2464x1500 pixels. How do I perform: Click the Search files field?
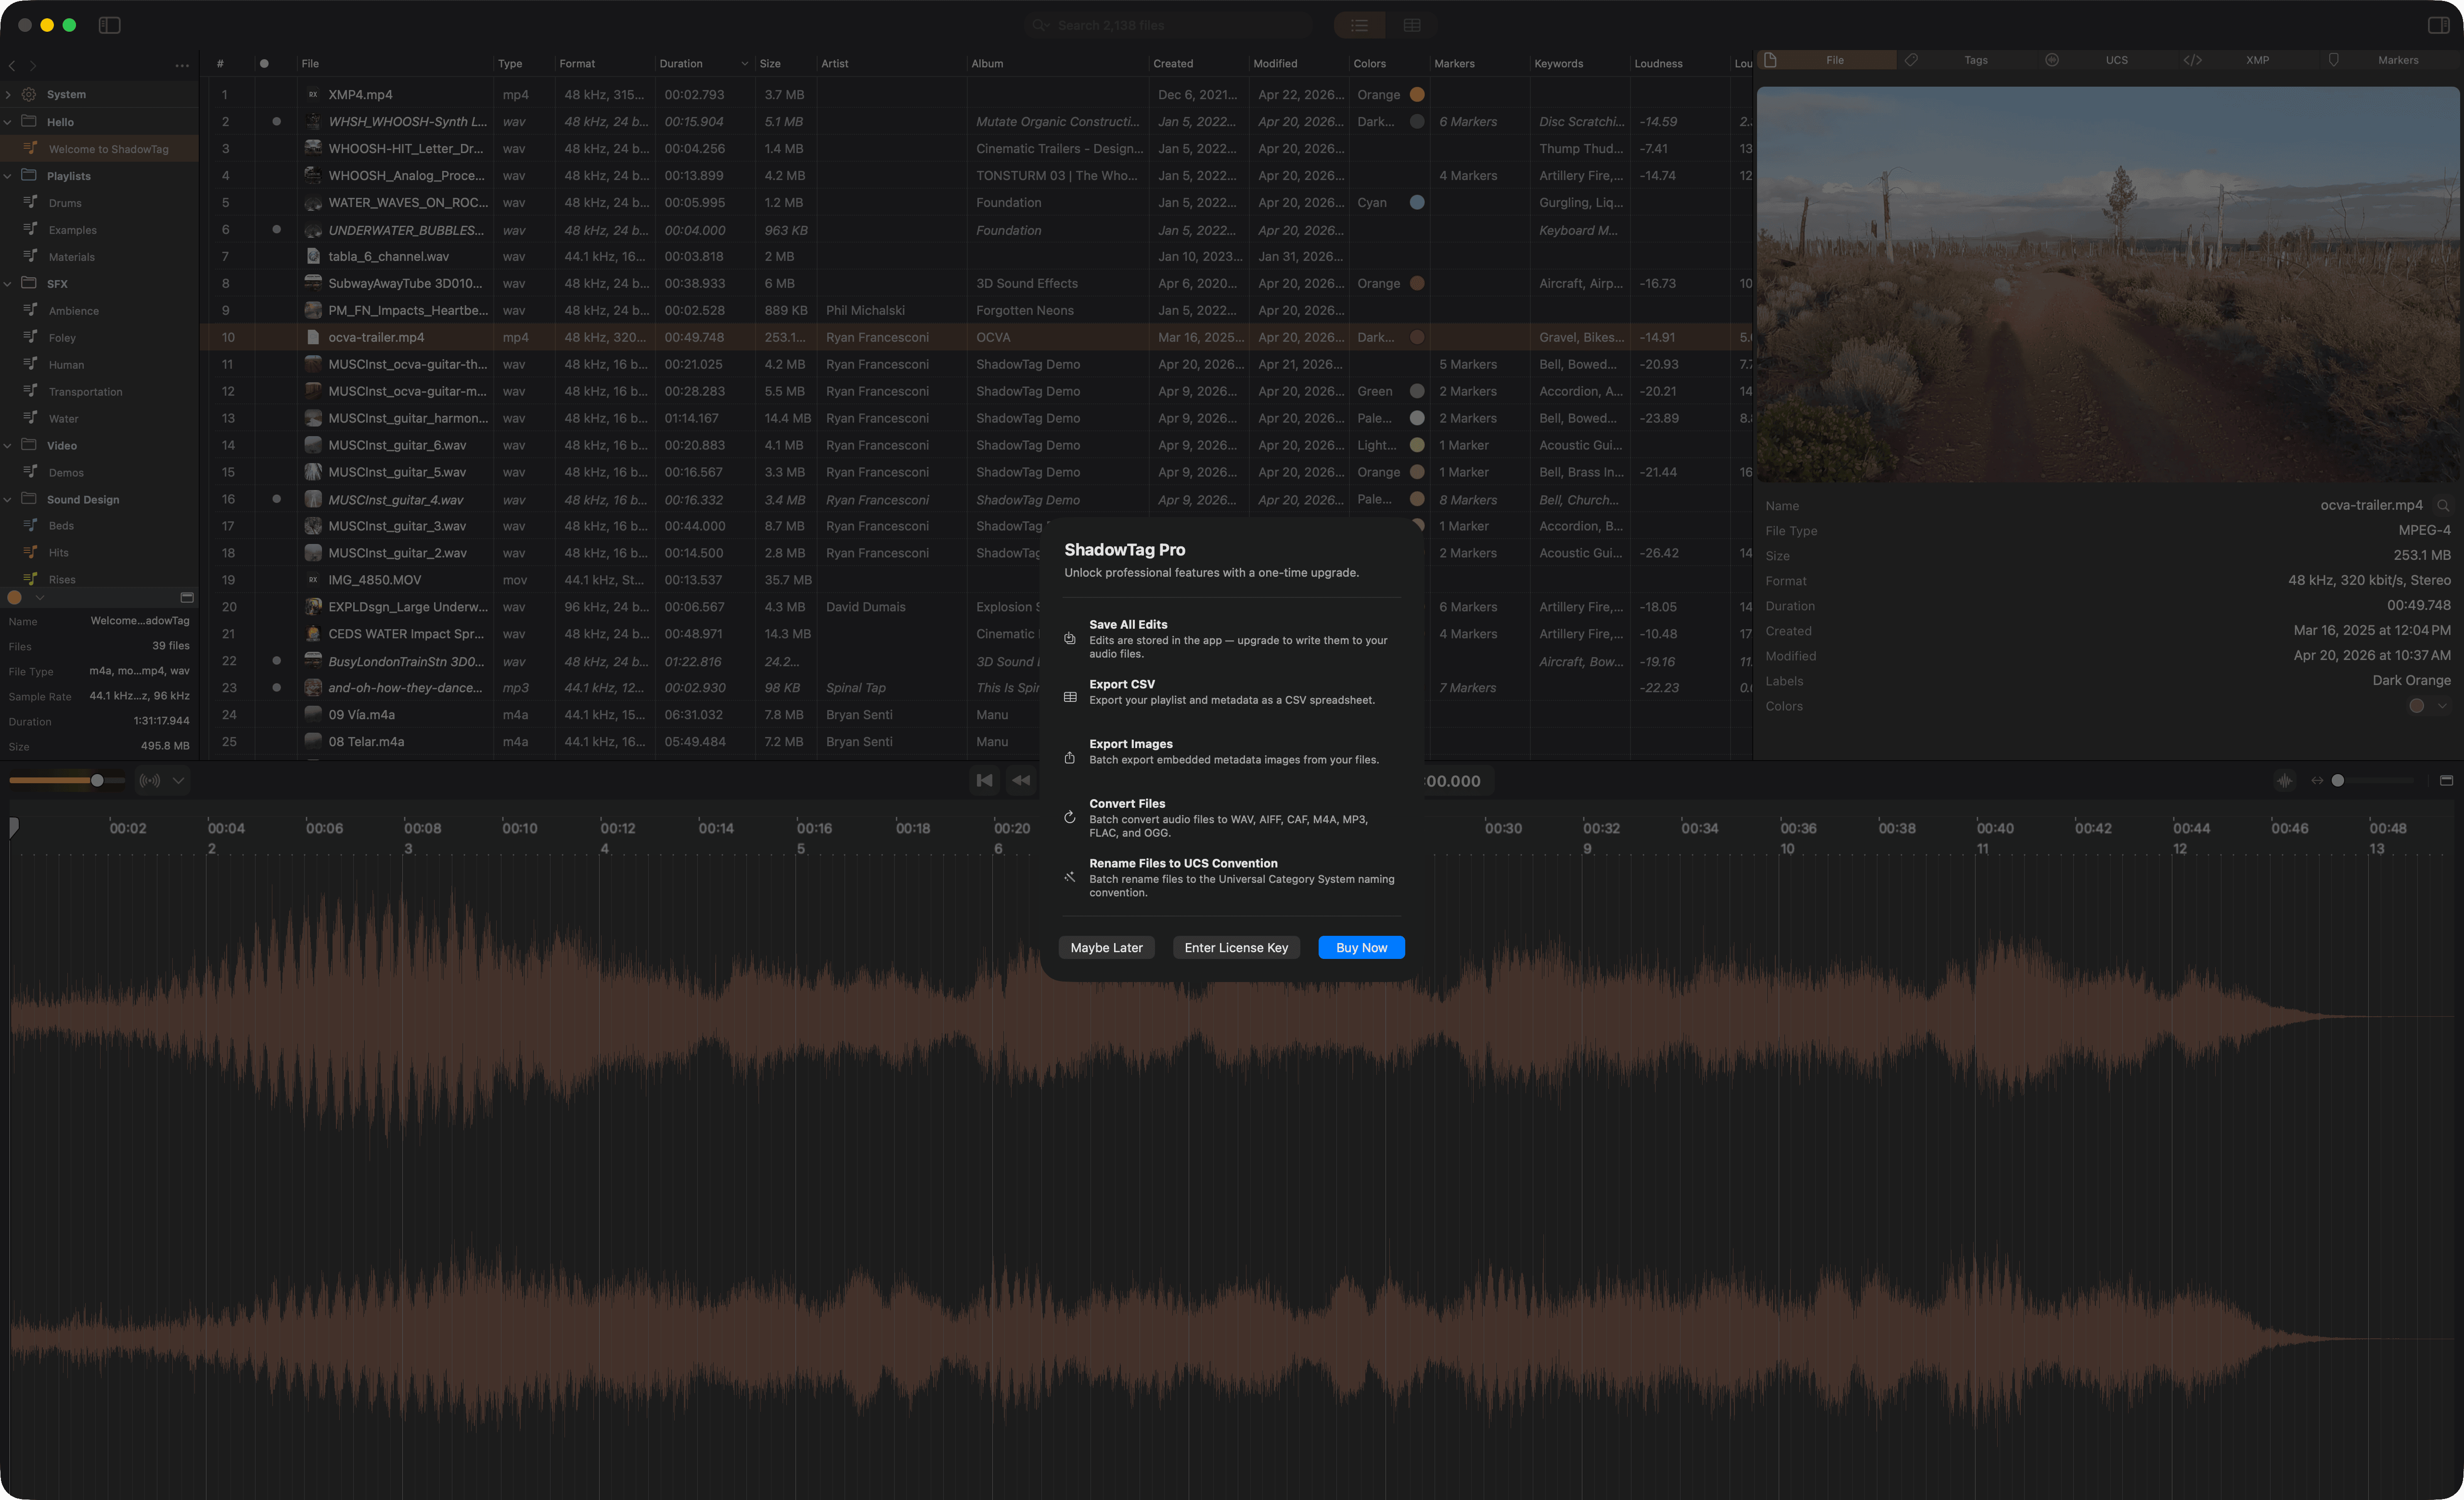click(1170, 25)
